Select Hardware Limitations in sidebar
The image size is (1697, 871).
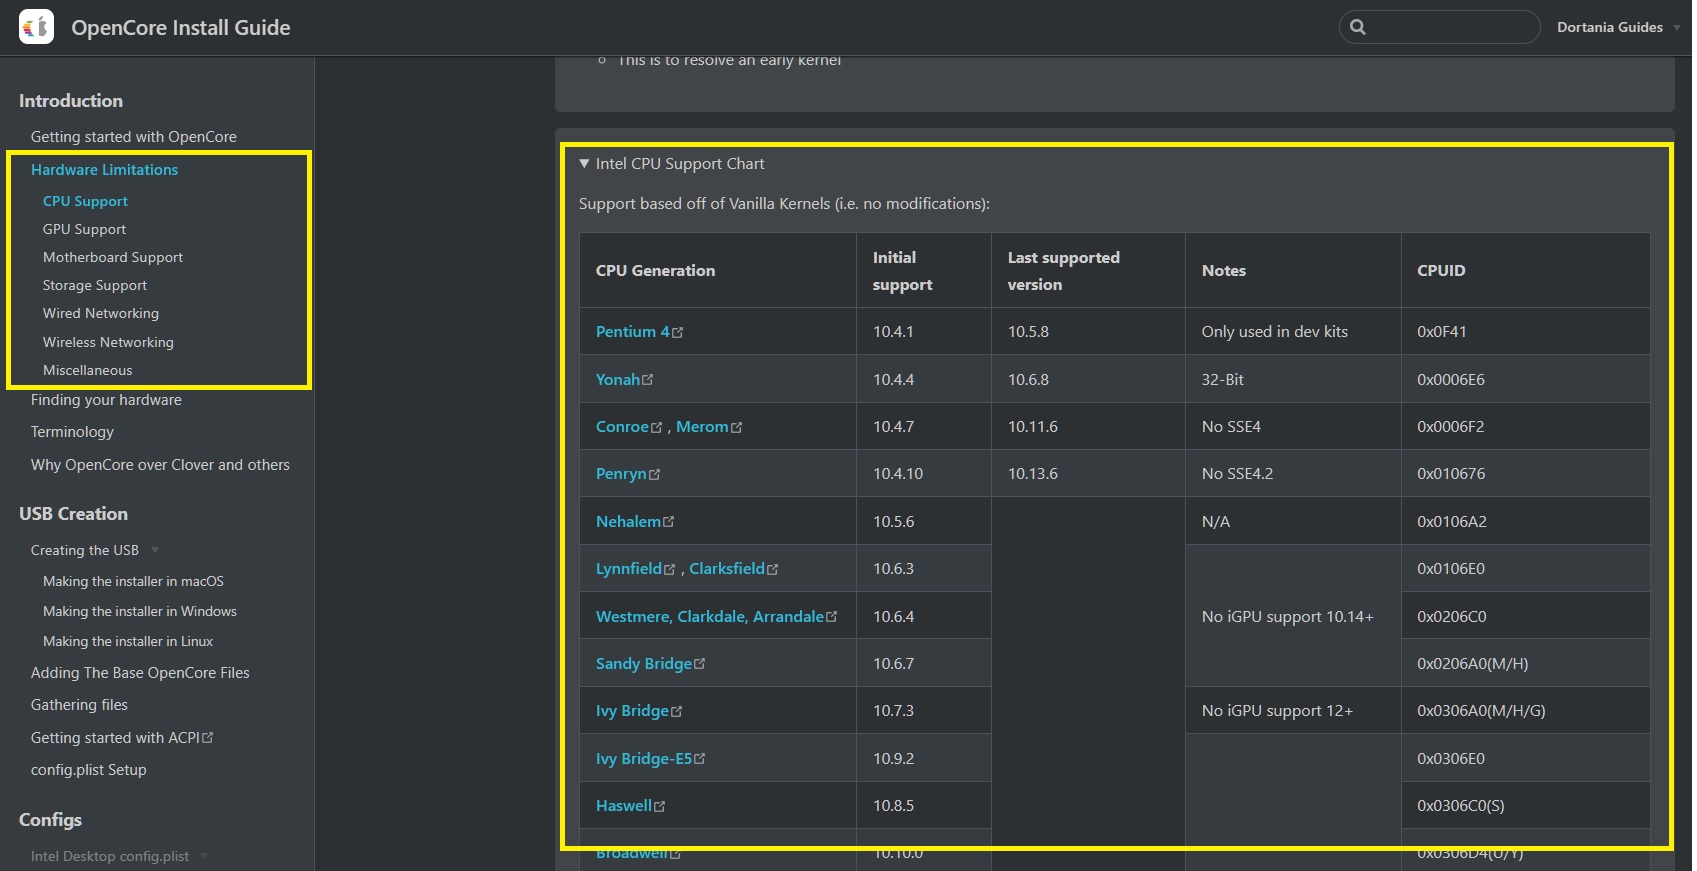[x=104, y=170]
